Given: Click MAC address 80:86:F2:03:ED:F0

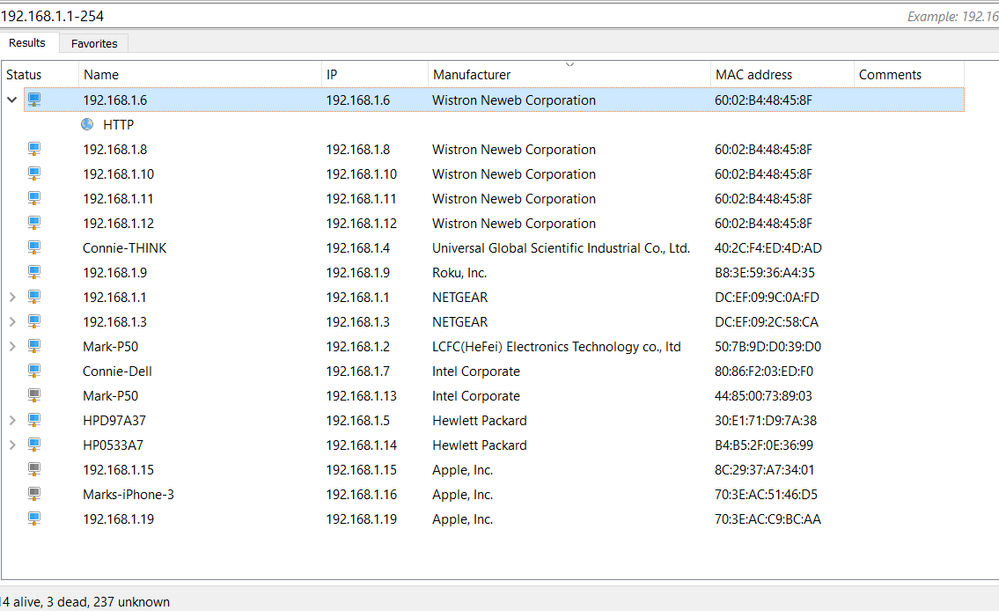Looking at the screenshot, I should tap(764, 371).
